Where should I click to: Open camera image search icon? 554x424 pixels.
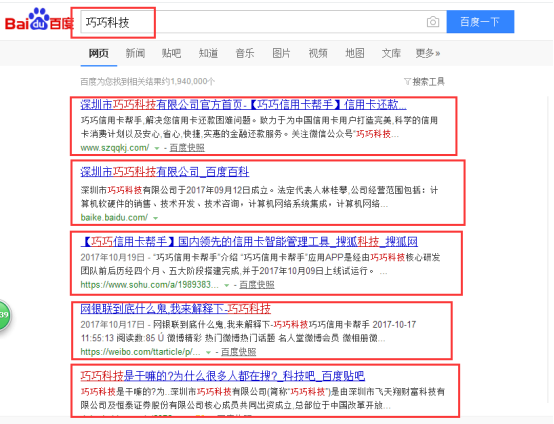click(433, 22)
